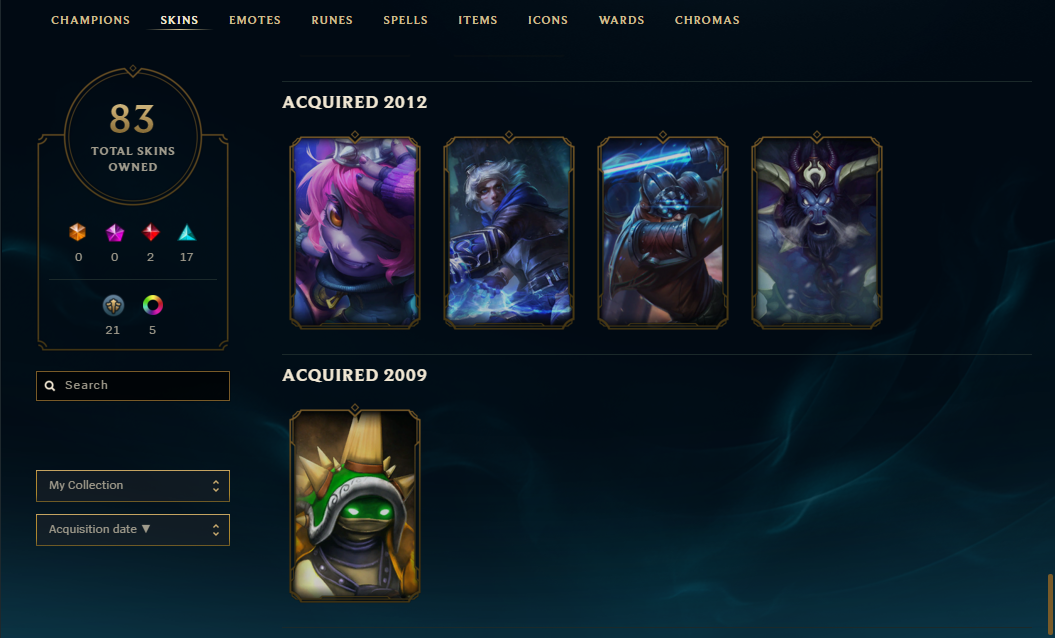
Task: Click the teal Epic skin gem icon
Action: click(x=187, y=233)
